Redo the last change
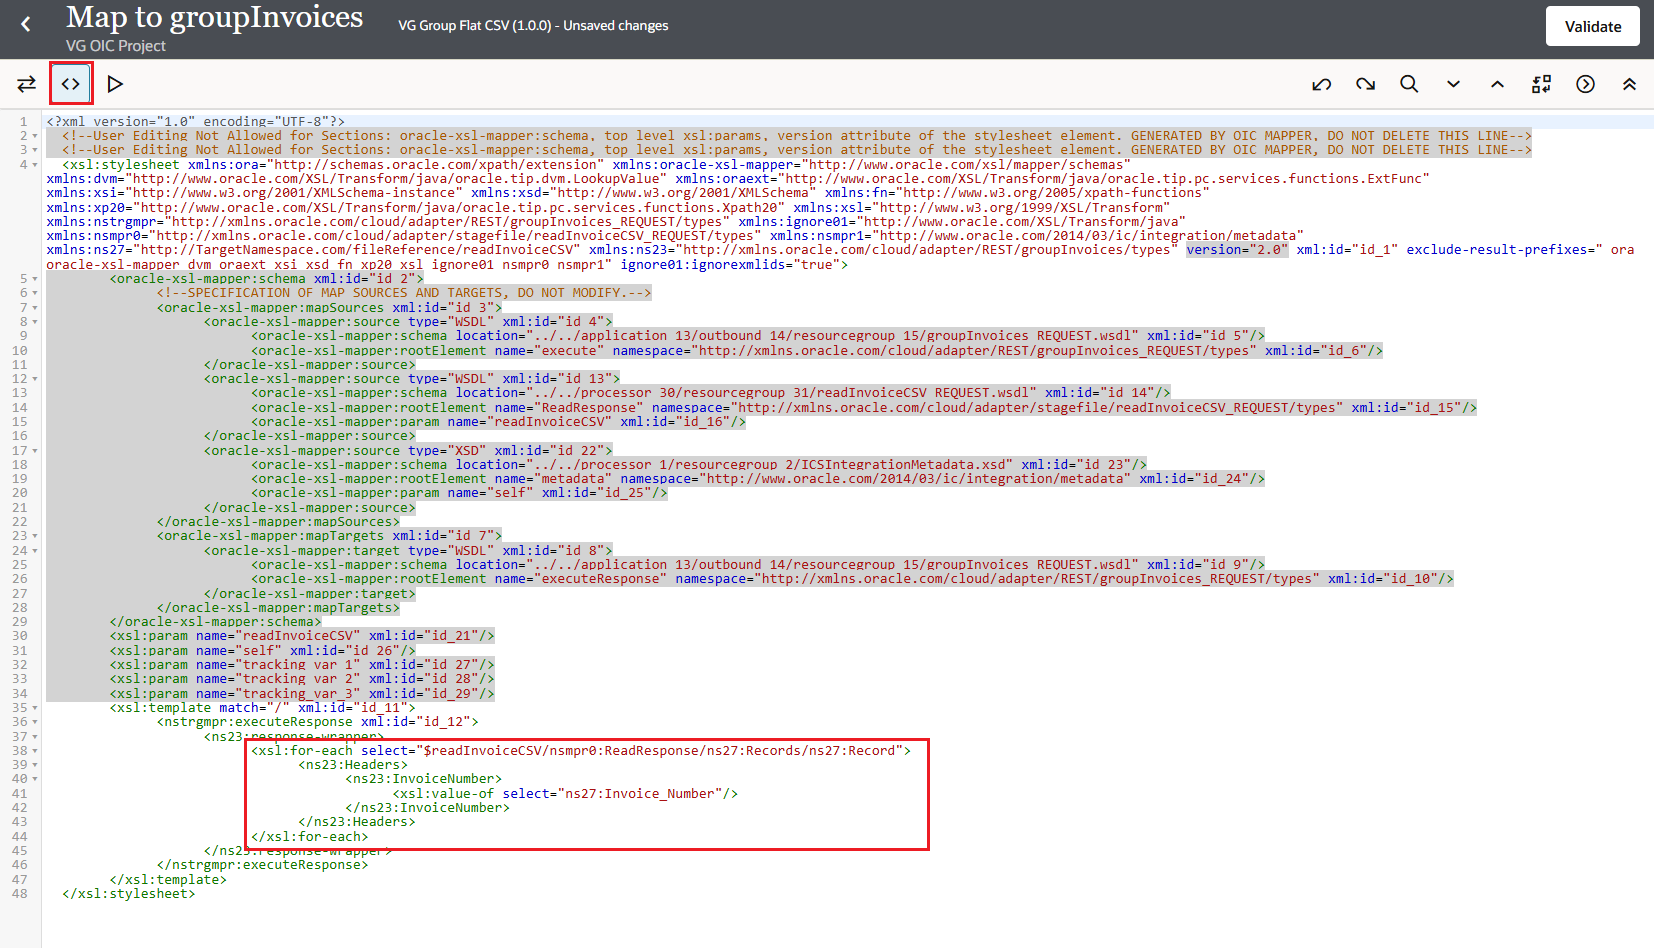 coord(1366,84)
